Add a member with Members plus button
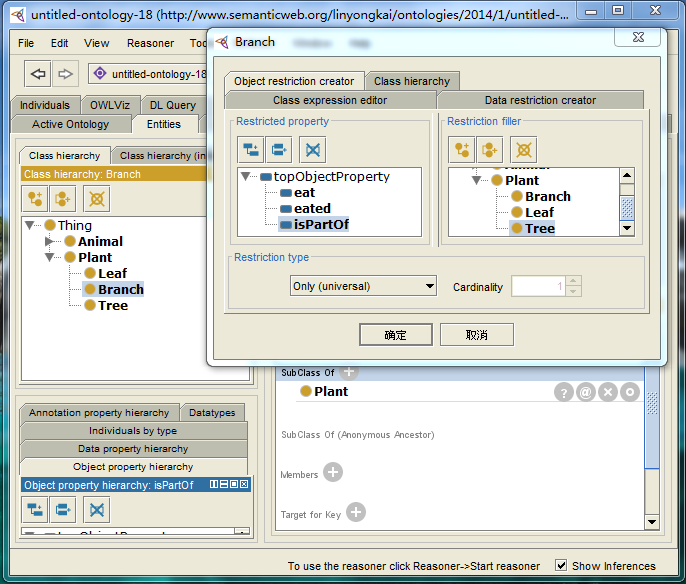Screen dimensions: 686x584 [333, 472]
